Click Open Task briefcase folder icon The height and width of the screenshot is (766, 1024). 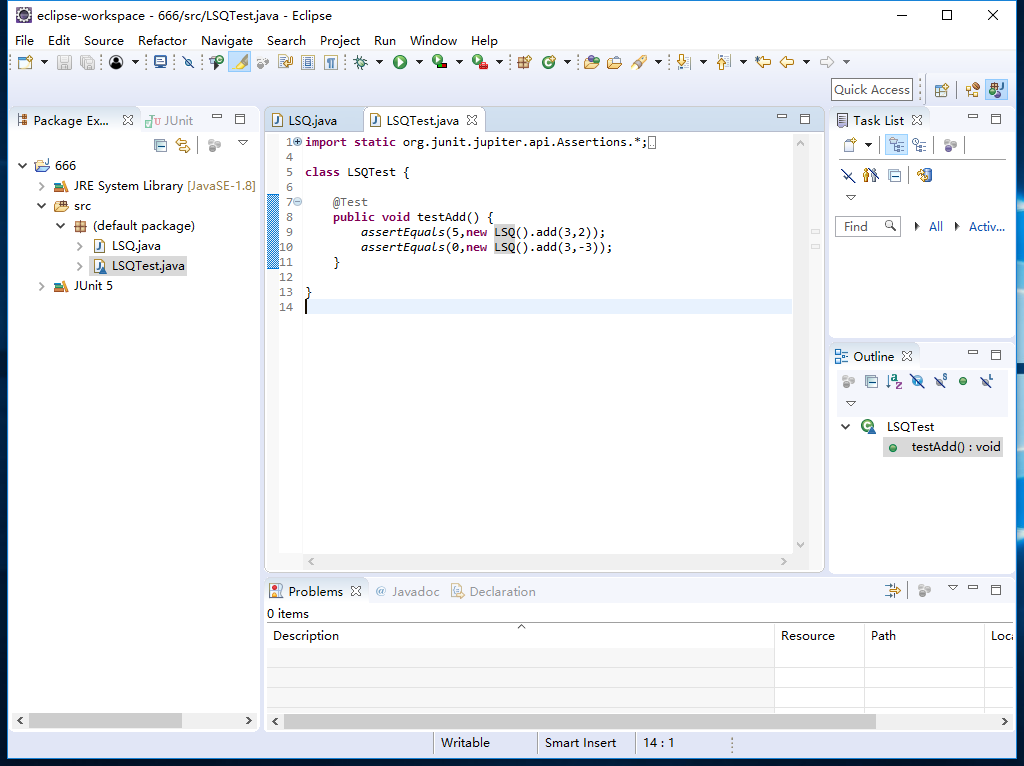pyautogui.click(x=614, y=62)
